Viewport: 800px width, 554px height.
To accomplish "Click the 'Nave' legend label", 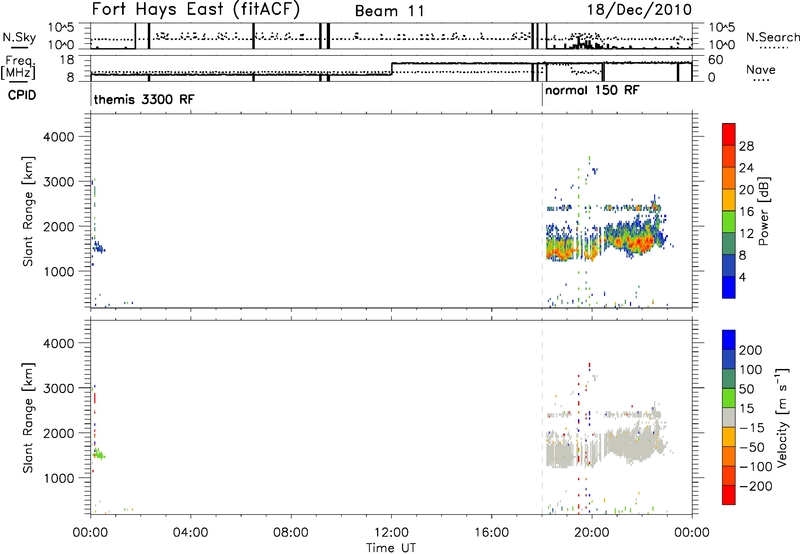I will coord(761,70).
